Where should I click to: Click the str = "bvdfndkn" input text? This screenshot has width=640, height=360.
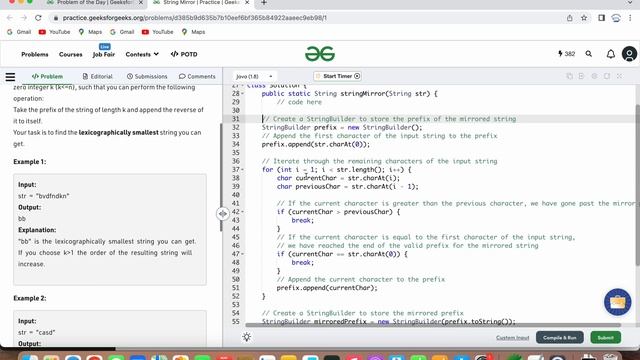coord(44,196)
